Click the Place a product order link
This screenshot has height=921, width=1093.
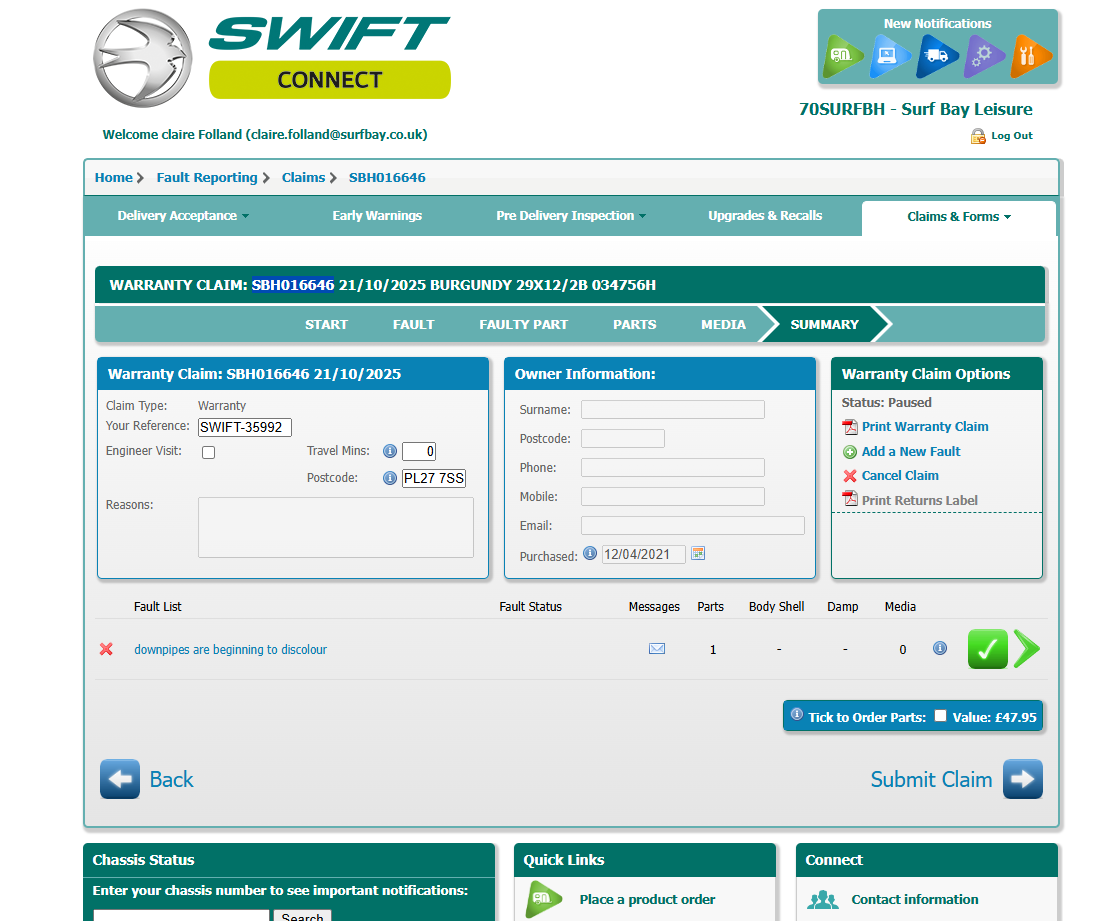click(647, 899)
